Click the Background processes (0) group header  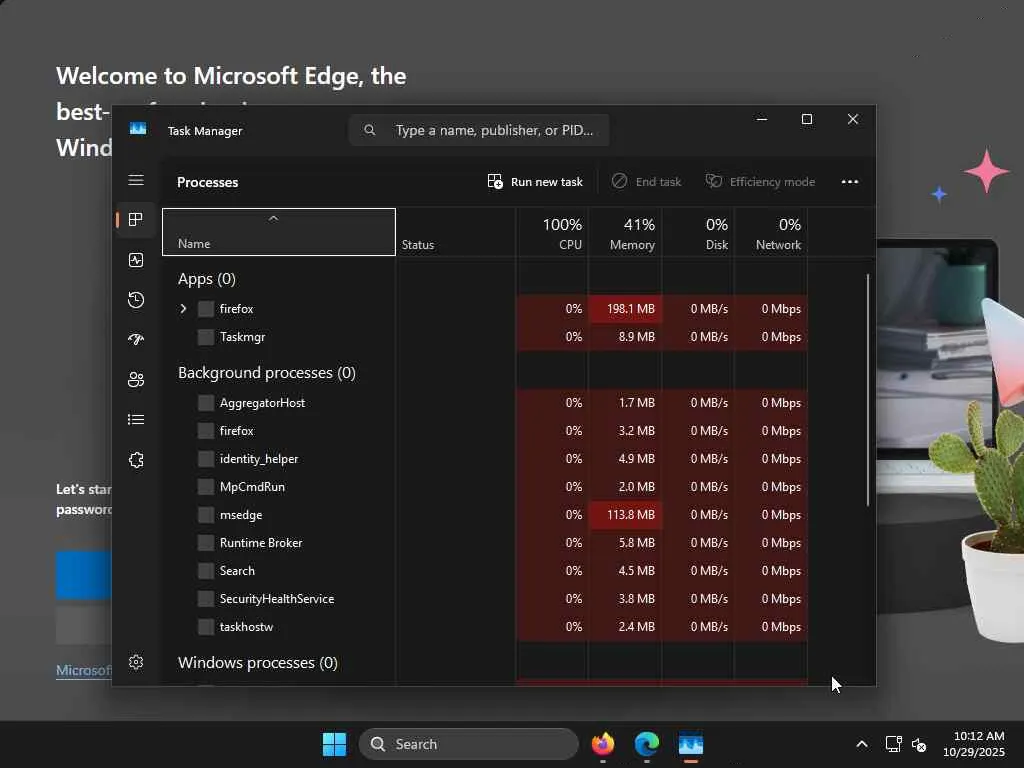pyautogui.click(x=267, y=373)
